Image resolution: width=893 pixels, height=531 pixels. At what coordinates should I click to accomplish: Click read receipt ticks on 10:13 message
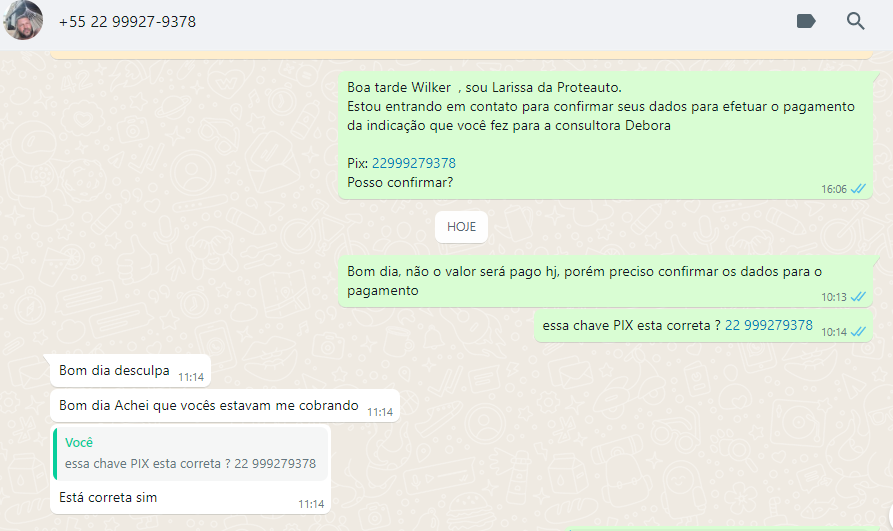coord(858,297)
